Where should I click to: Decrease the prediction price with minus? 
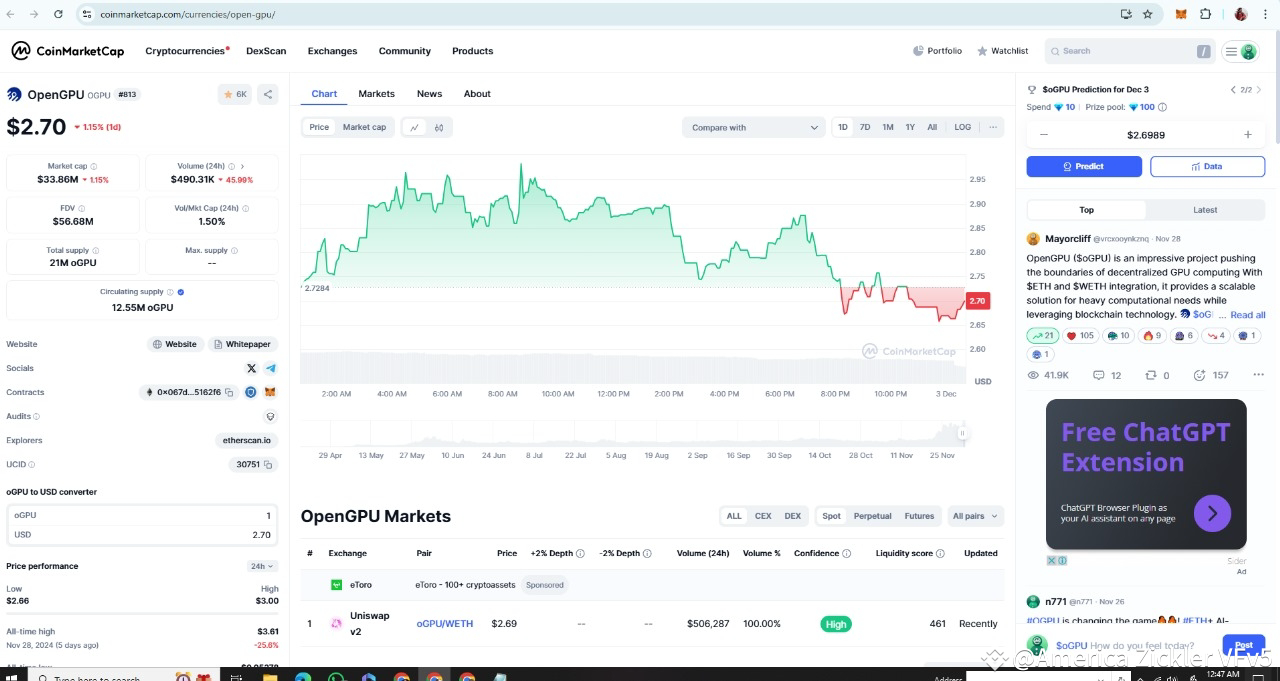(1044, 135)
